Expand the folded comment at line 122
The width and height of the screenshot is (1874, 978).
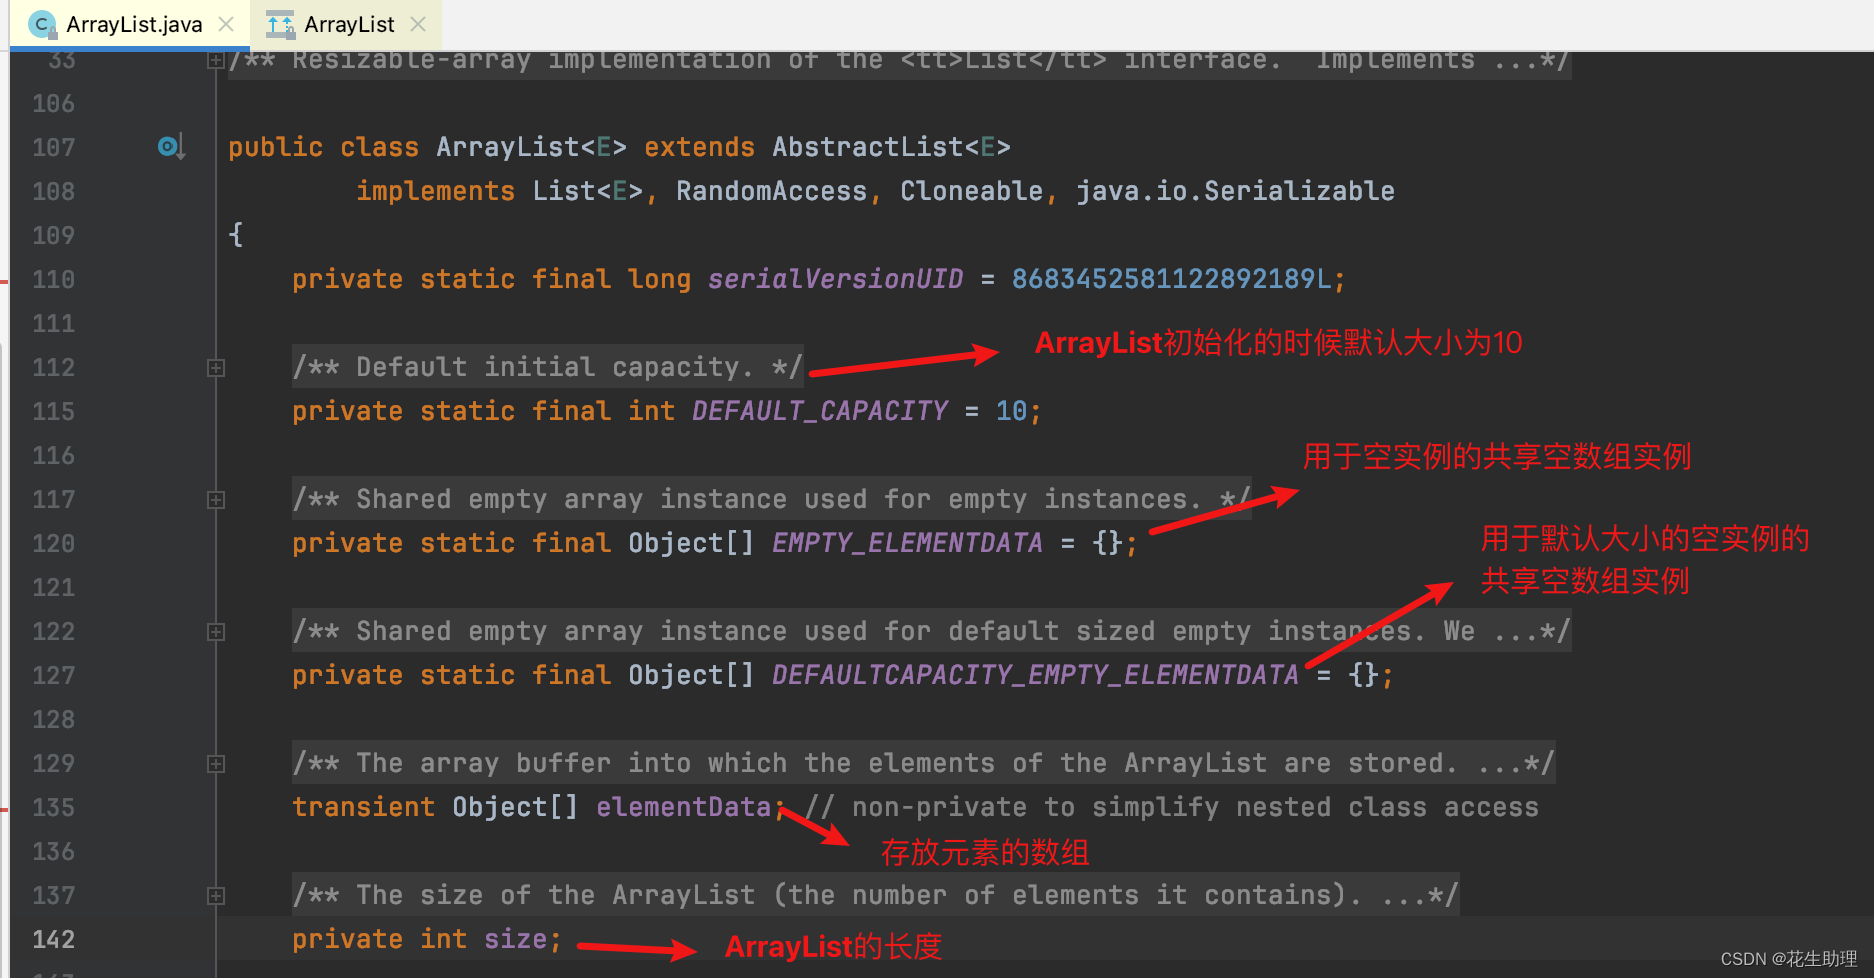pyautogui.click(x=215, y=632)
